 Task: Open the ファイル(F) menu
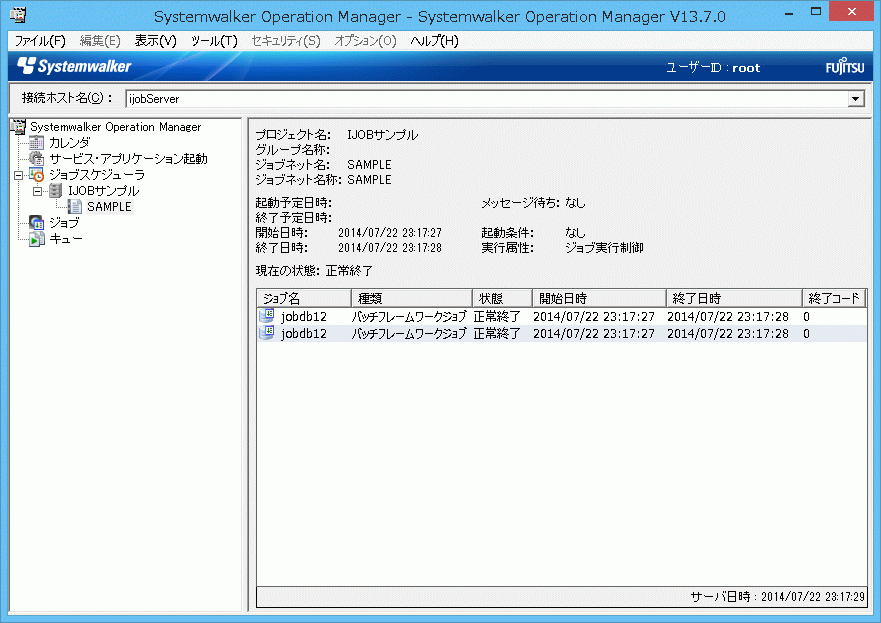pos(40,41)
